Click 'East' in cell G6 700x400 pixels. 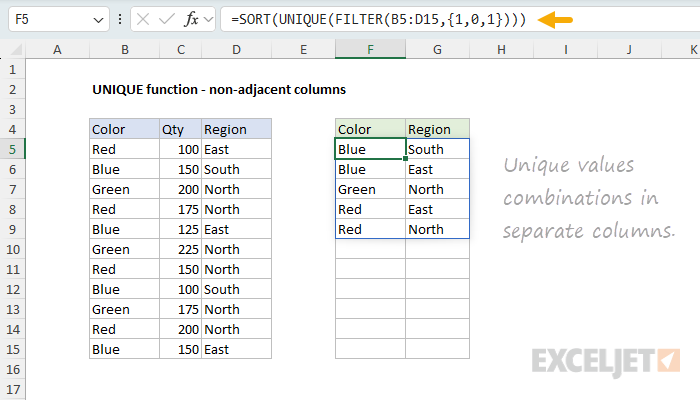pyautogui.click(x=438, y=169)
